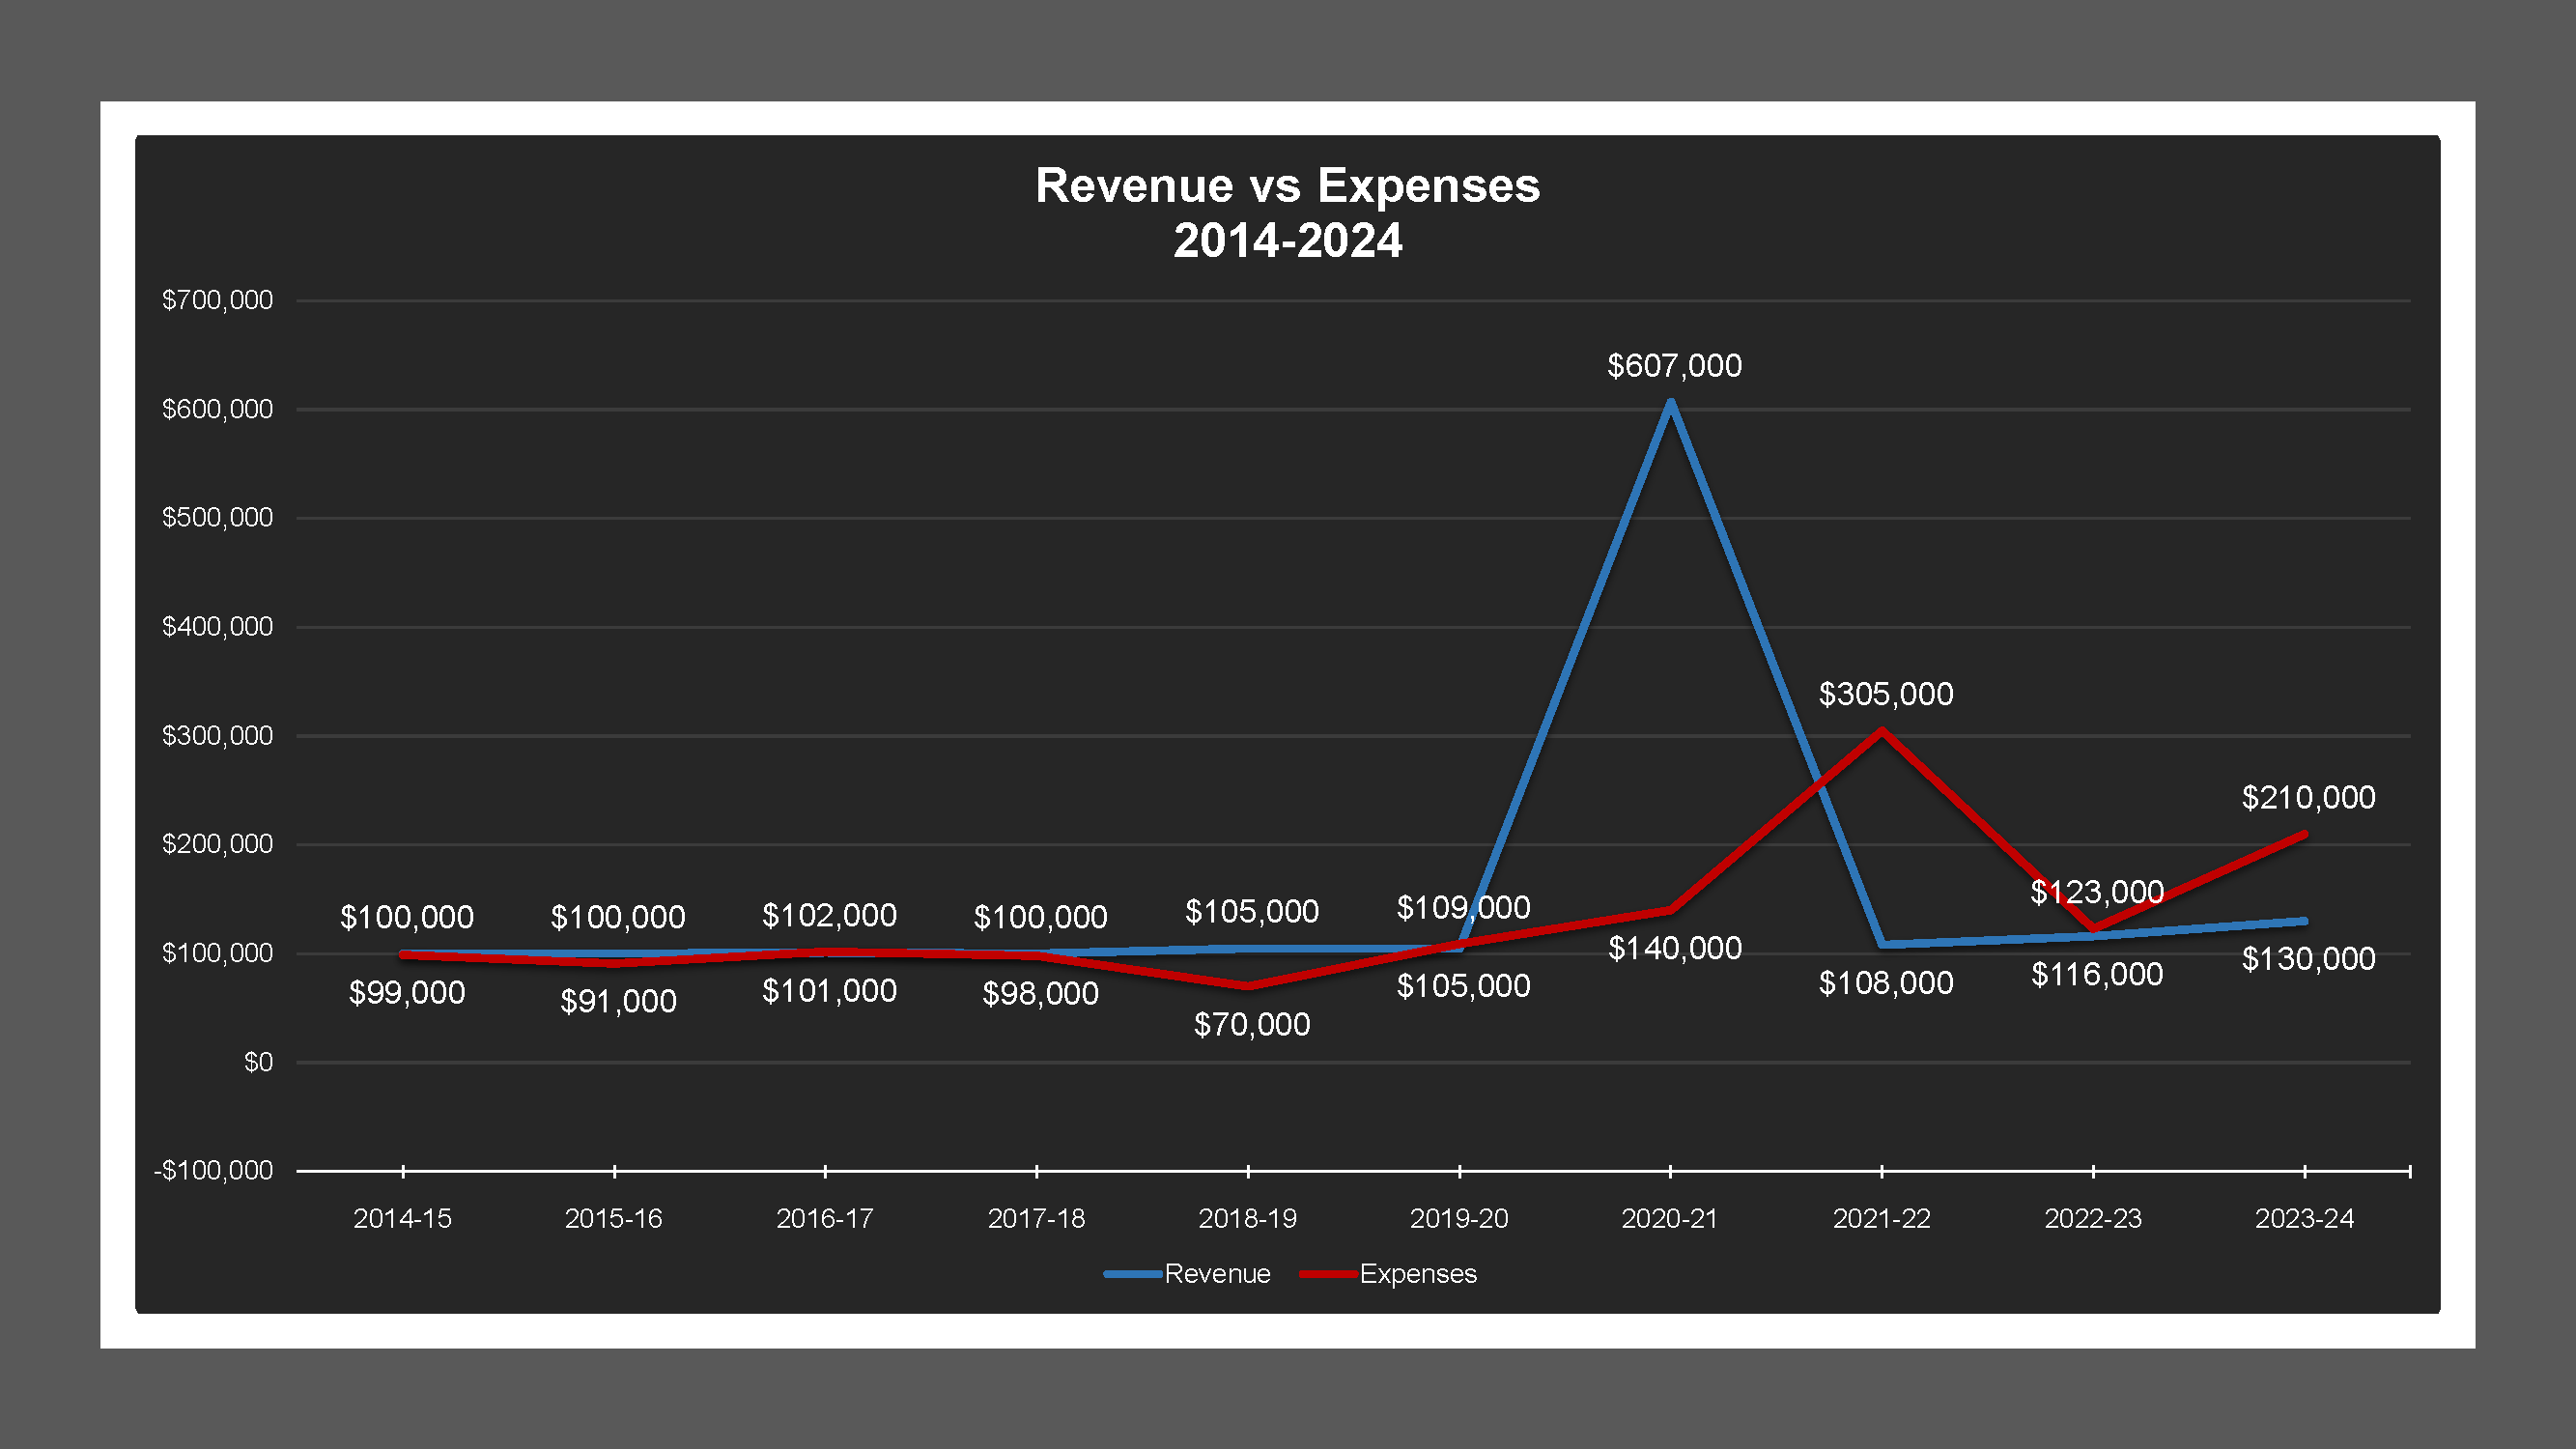Click the red Expenses line peak at 2021-22
Image resolution: width=2576 pixels, height=1449 pixels.
[1882, 731]
